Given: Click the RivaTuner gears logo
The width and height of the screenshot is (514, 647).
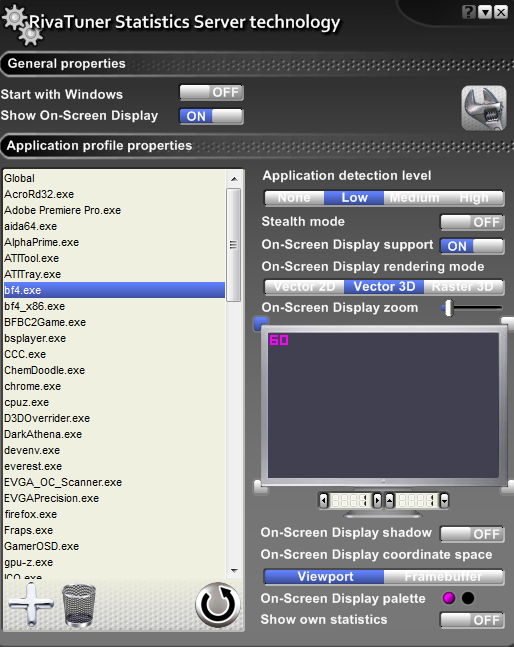Looking at the screenshot, I should point(22,25).
